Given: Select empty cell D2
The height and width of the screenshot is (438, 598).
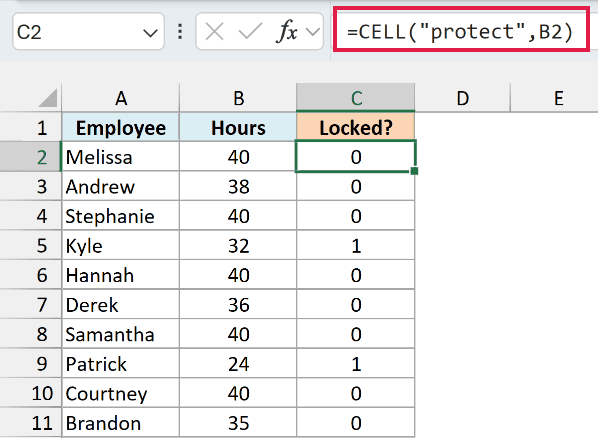Looking at the screenshot, I should 463,157.
